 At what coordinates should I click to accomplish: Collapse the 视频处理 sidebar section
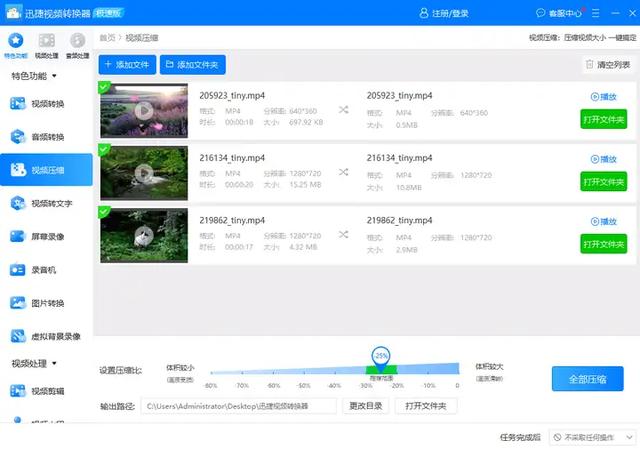pyautogui.click(x=33, y=363)
